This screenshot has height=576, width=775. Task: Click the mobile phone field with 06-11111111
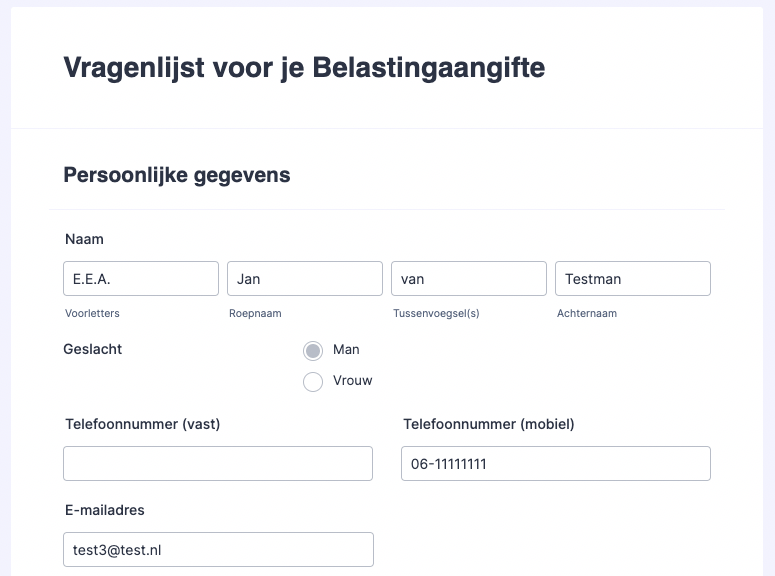(555, 464)
